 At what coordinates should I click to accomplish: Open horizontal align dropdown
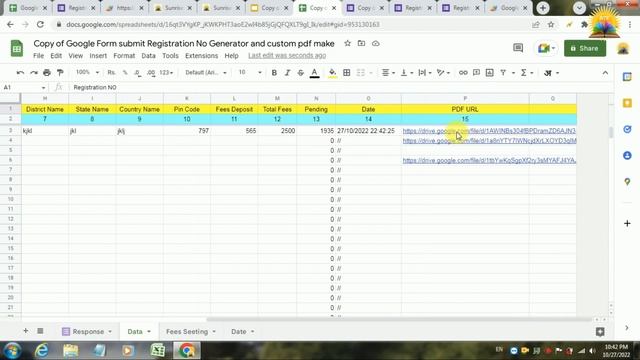388,73
